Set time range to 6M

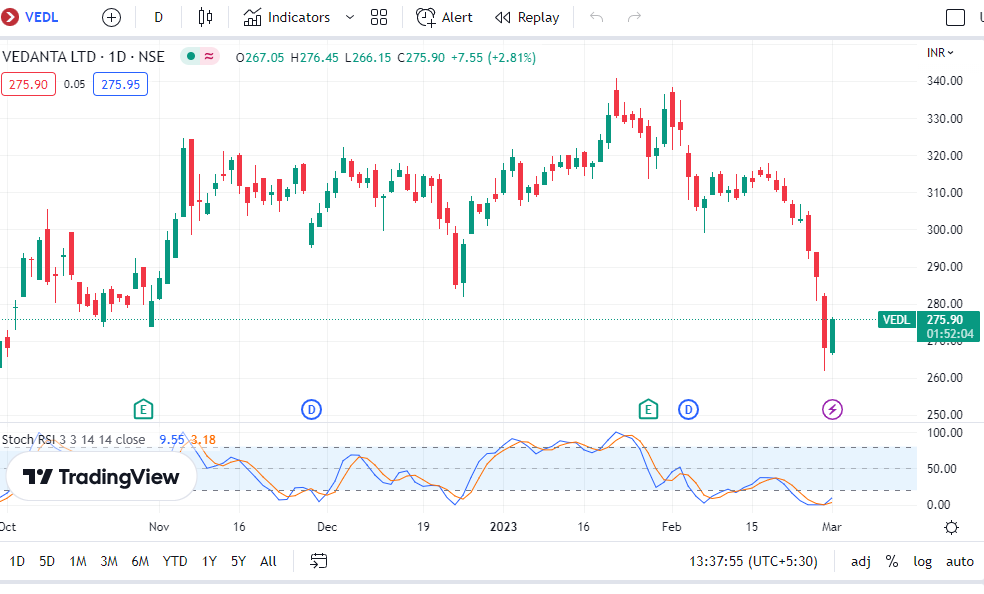140,561
